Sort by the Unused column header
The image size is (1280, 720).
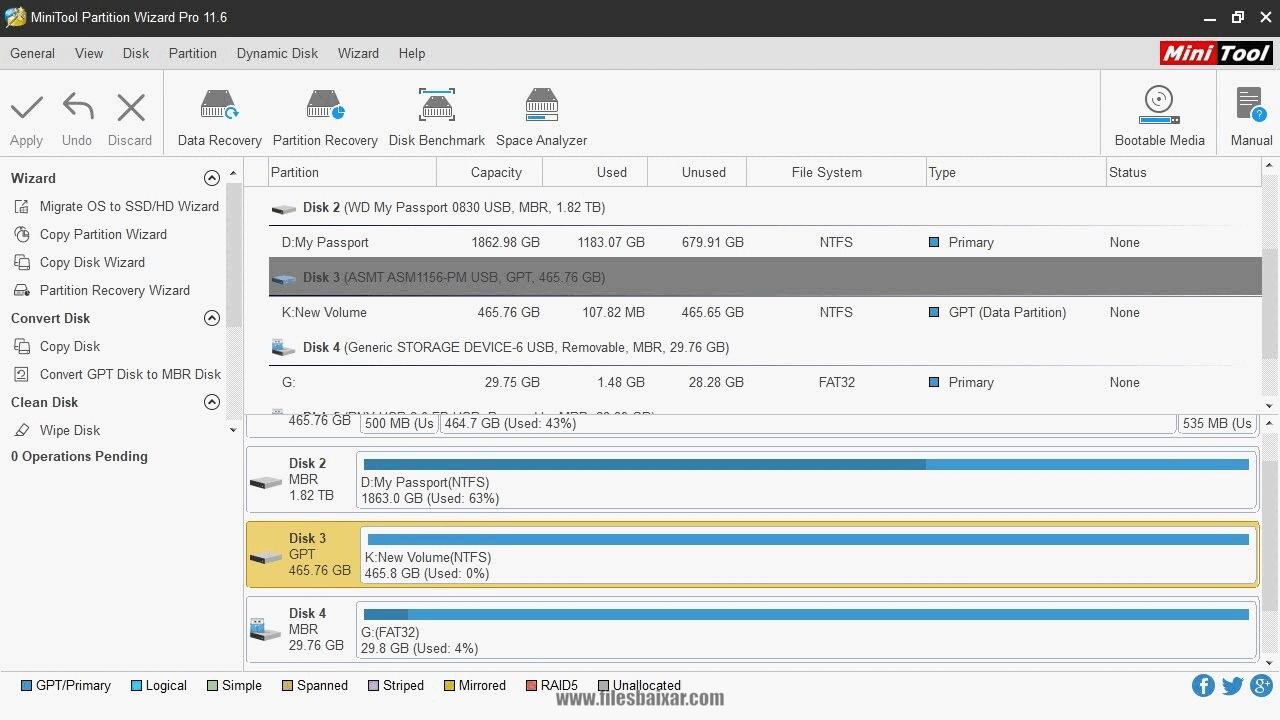697,172
